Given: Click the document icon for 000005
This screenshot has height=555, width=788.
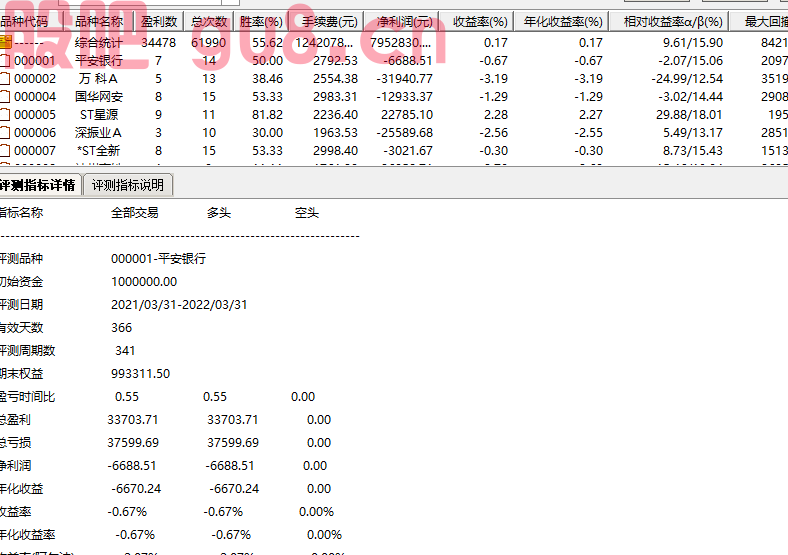Looking at the screenshot, I should 5,115.
